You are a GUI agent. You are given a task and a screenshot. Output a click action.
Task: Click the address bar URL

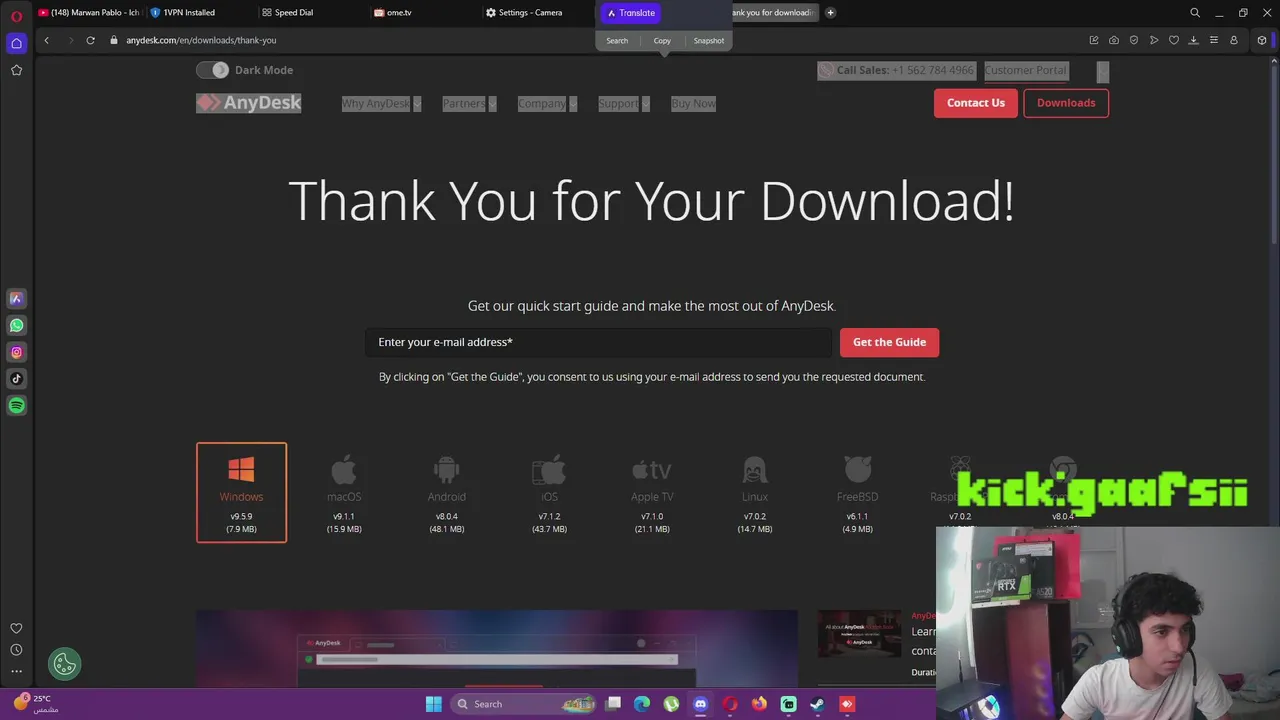tap(201, 40)
